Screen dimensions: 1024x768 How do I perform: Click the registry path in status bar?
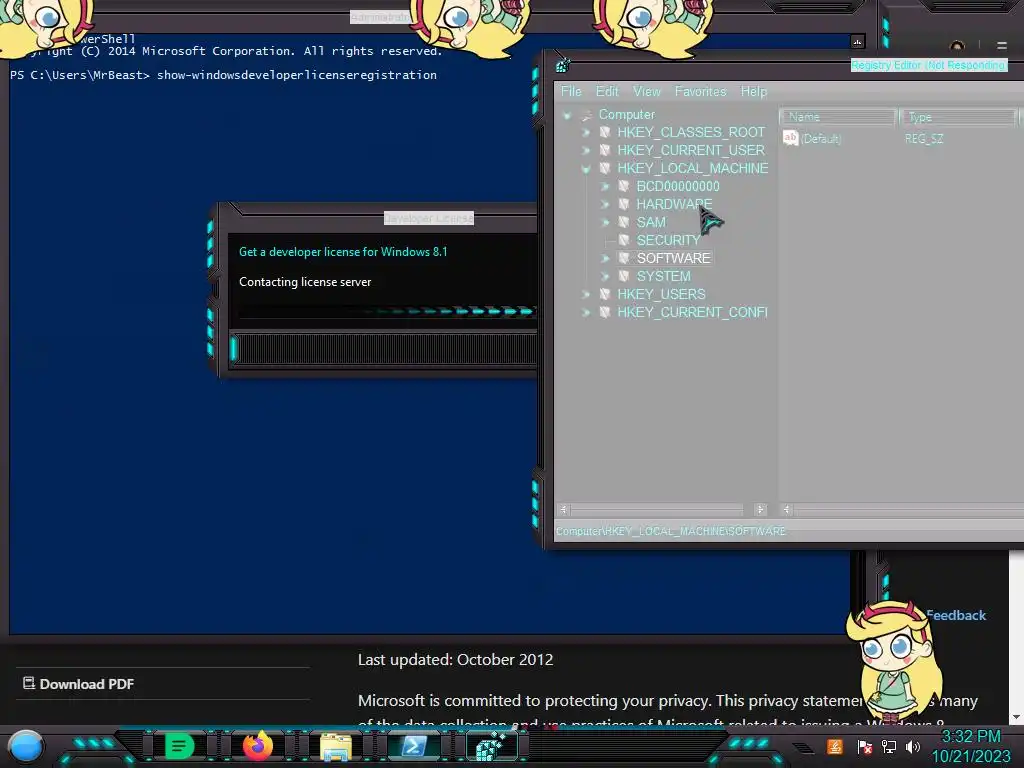pyautogui.click(x=670, y=531)
